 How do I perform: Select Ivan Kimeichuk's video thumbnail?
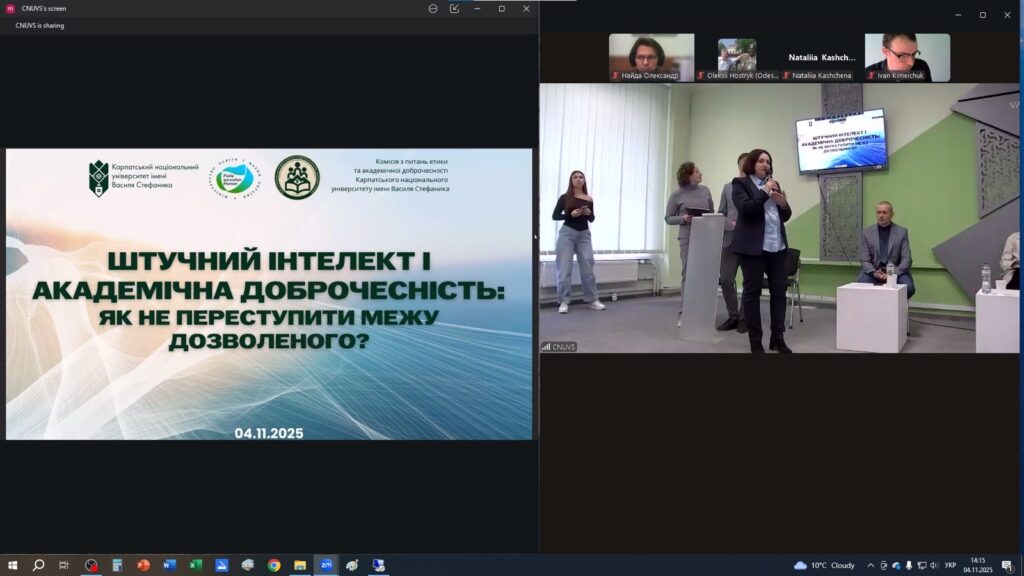pos(907,57)
